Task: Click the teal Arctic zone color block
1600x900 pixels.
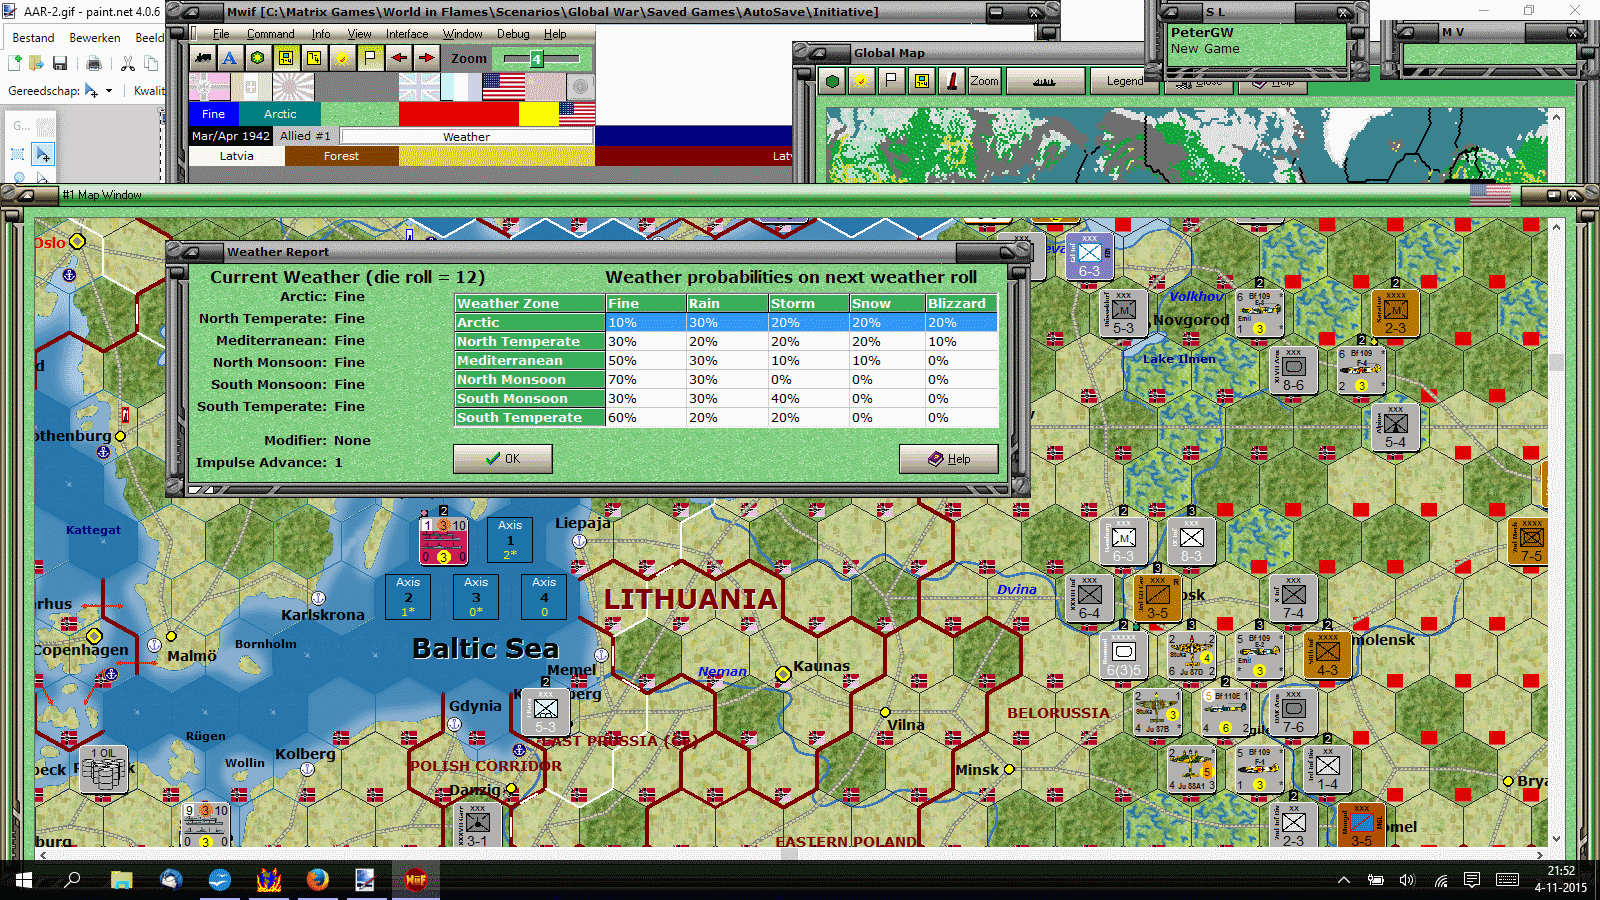Action: click(x=280, y=114)
